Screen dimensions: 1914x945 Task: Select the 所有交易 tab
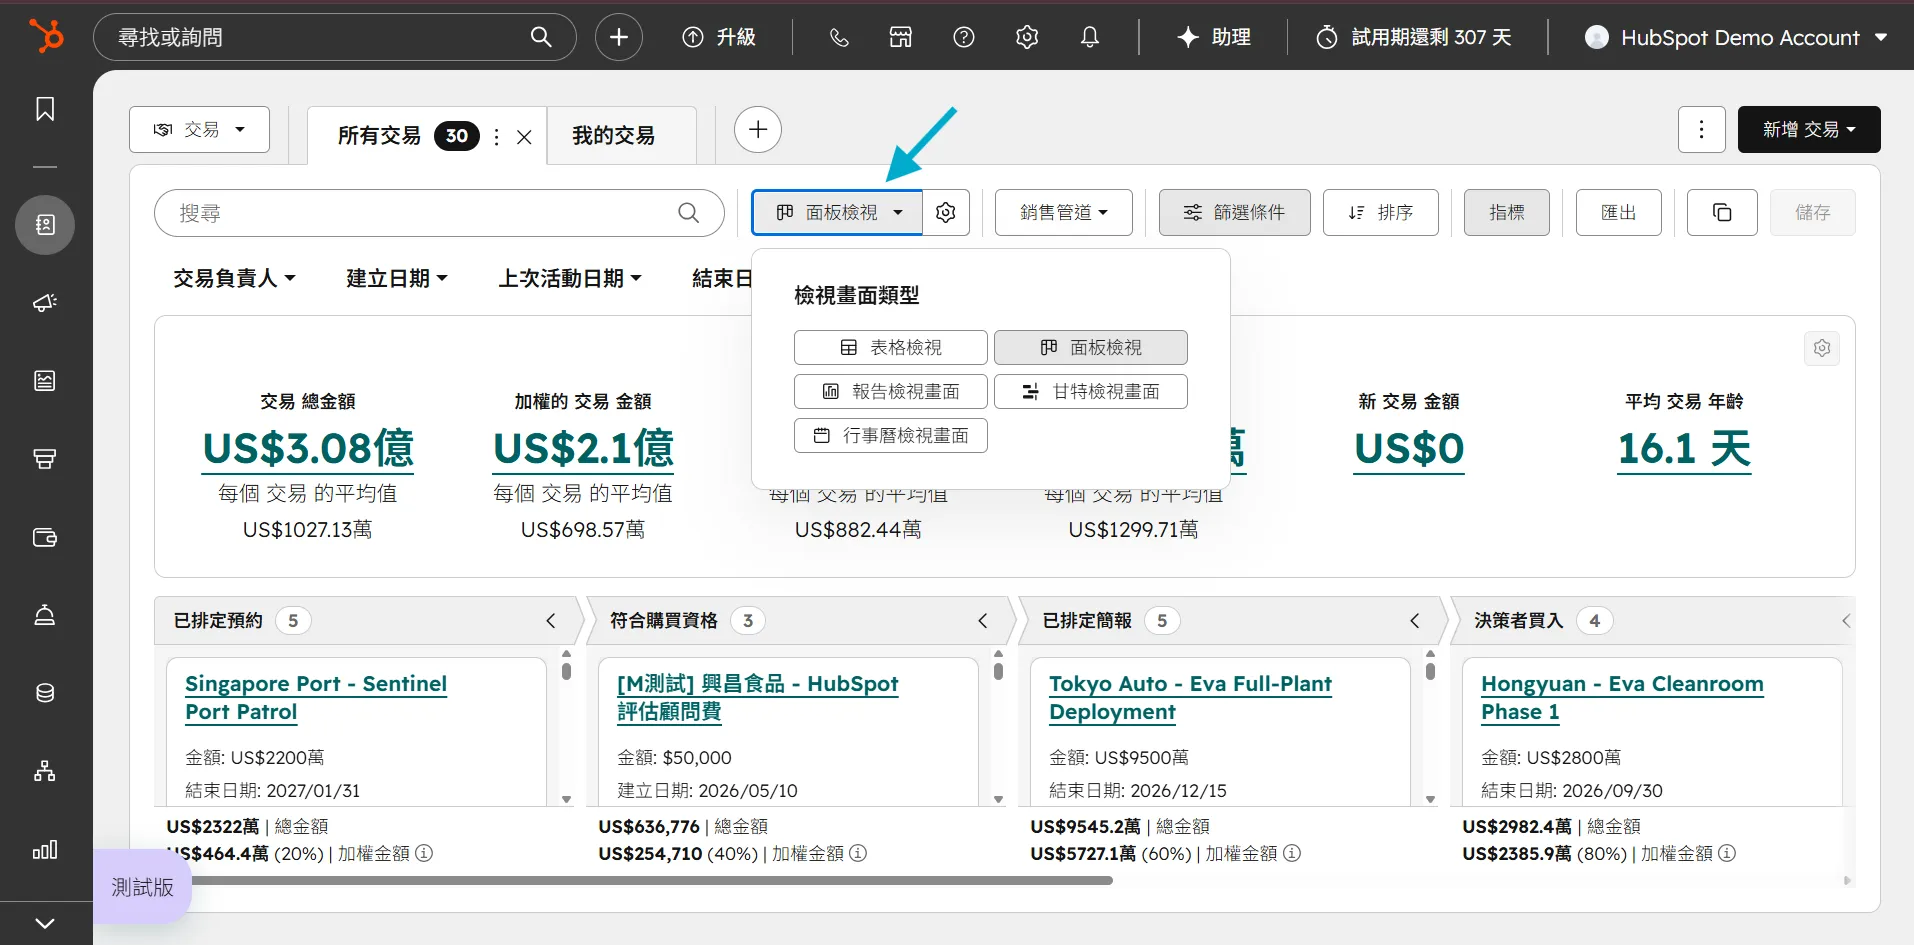coord(379,135)
